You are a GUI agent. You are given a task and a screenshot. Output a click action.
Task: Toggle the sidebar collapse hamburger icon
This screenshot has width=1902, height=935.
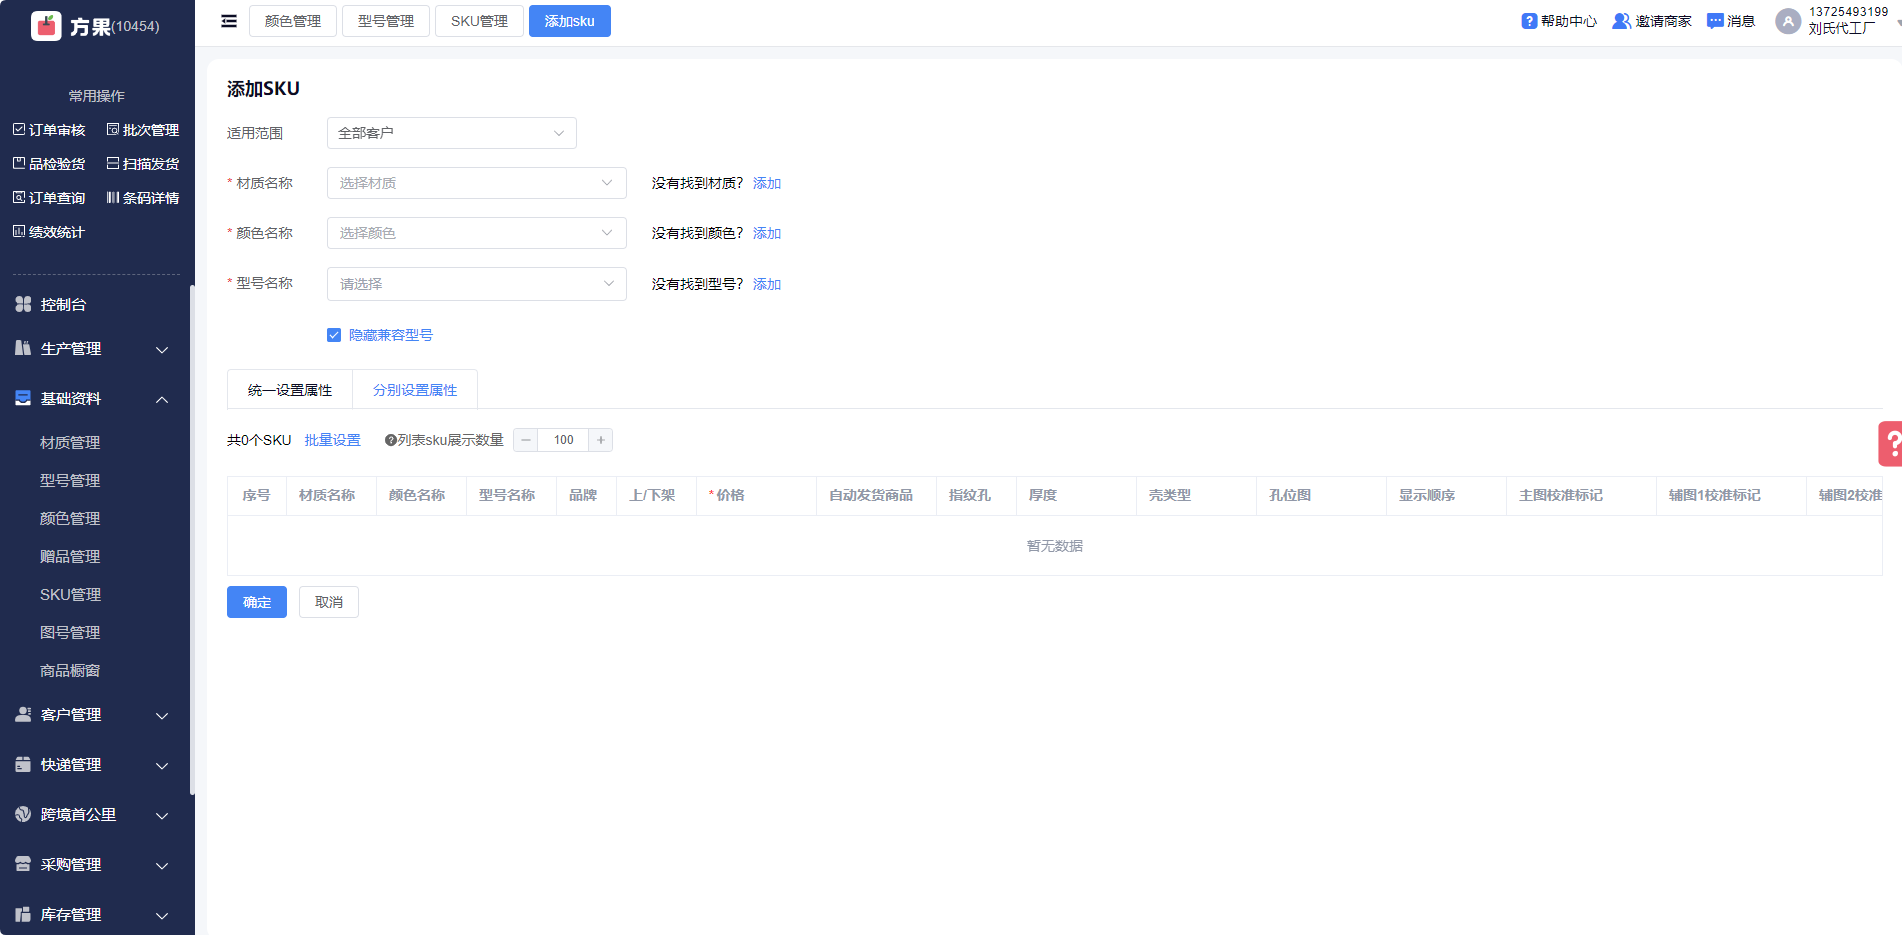pyautogui.click(x=229, y=21)
